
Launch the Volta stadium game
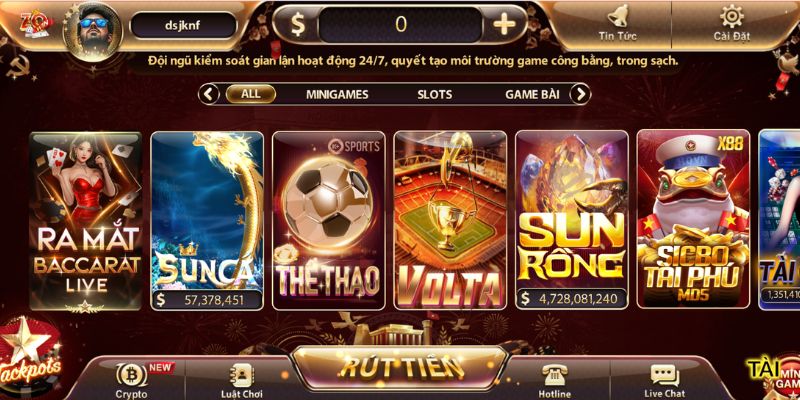click(x=450, y=220)
